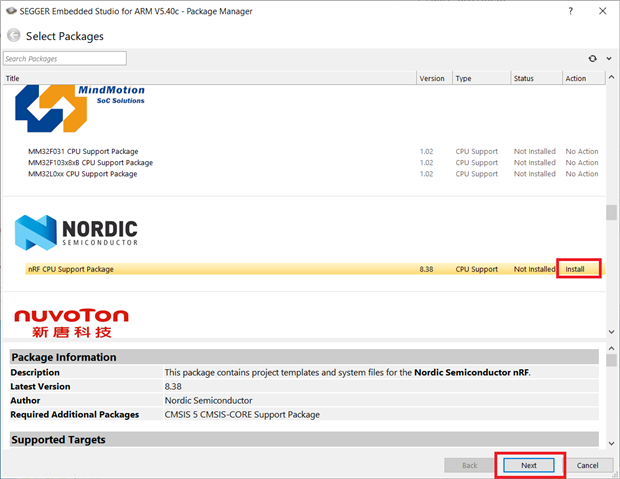Click the package list scroll up arrow
The width and height of the screenshot is (620, 479).
coord(611,77)
